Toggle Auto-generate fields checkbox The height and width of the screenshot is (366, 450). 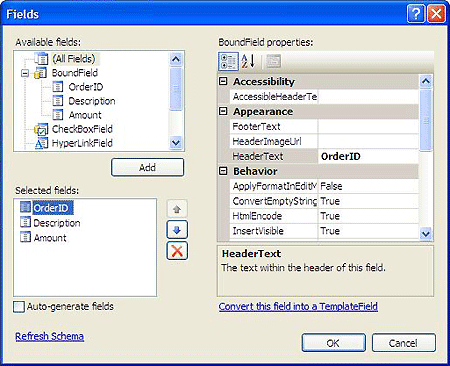[19, 307]
